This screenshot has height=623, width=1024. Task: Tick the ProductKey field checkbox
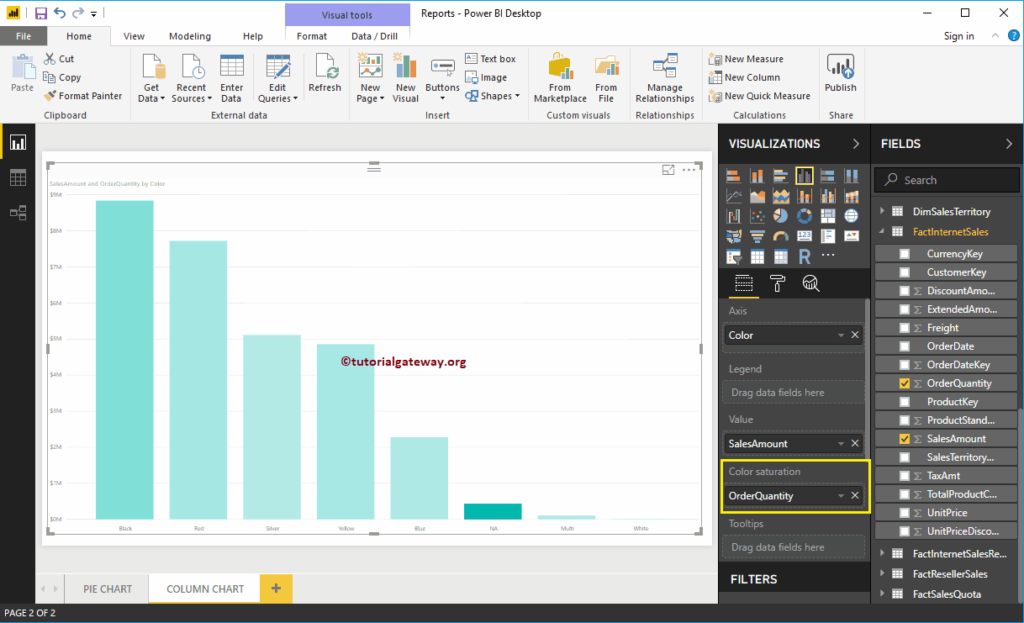(904, 402)
